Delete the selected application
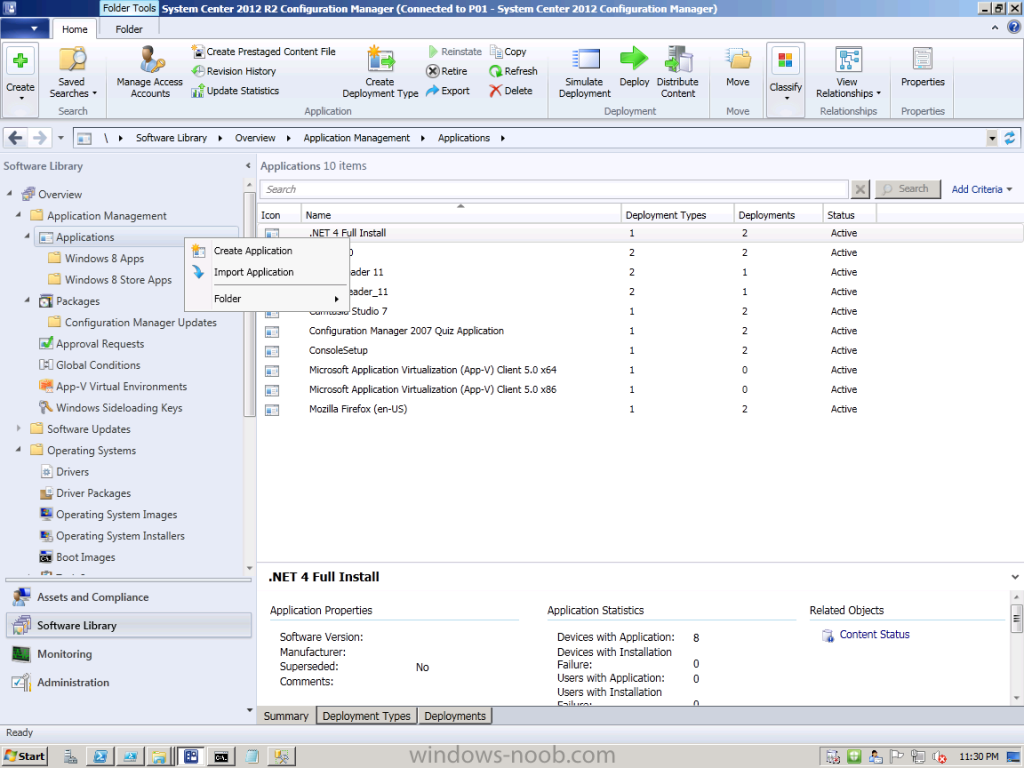Screen dimensions: 1024x768 tap(511, 91)
